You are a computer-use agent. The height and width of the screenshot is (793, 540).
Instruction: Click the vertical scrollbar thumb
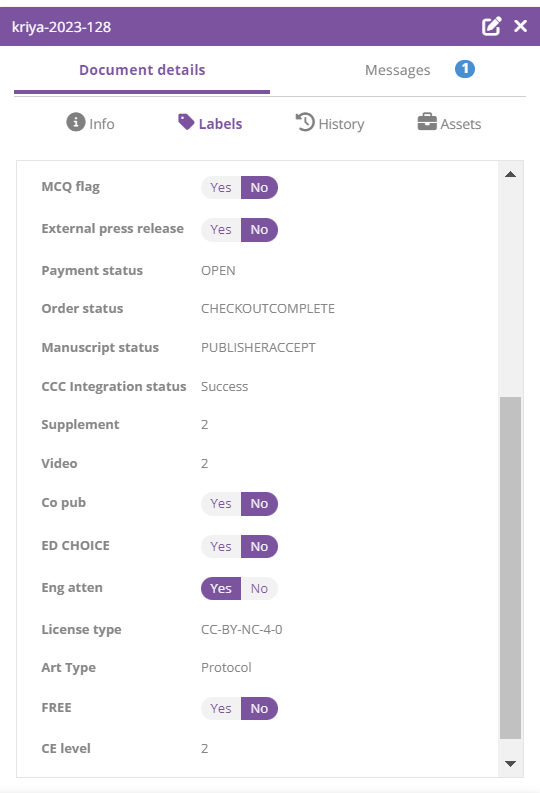click(511, 568)
